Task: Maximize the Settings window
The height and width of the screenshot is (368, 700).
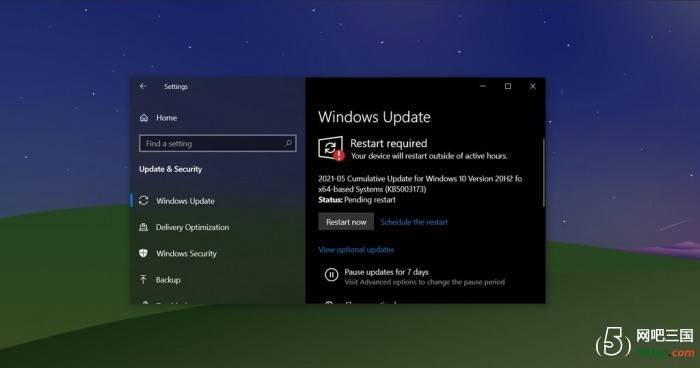Action: (508, 86)
